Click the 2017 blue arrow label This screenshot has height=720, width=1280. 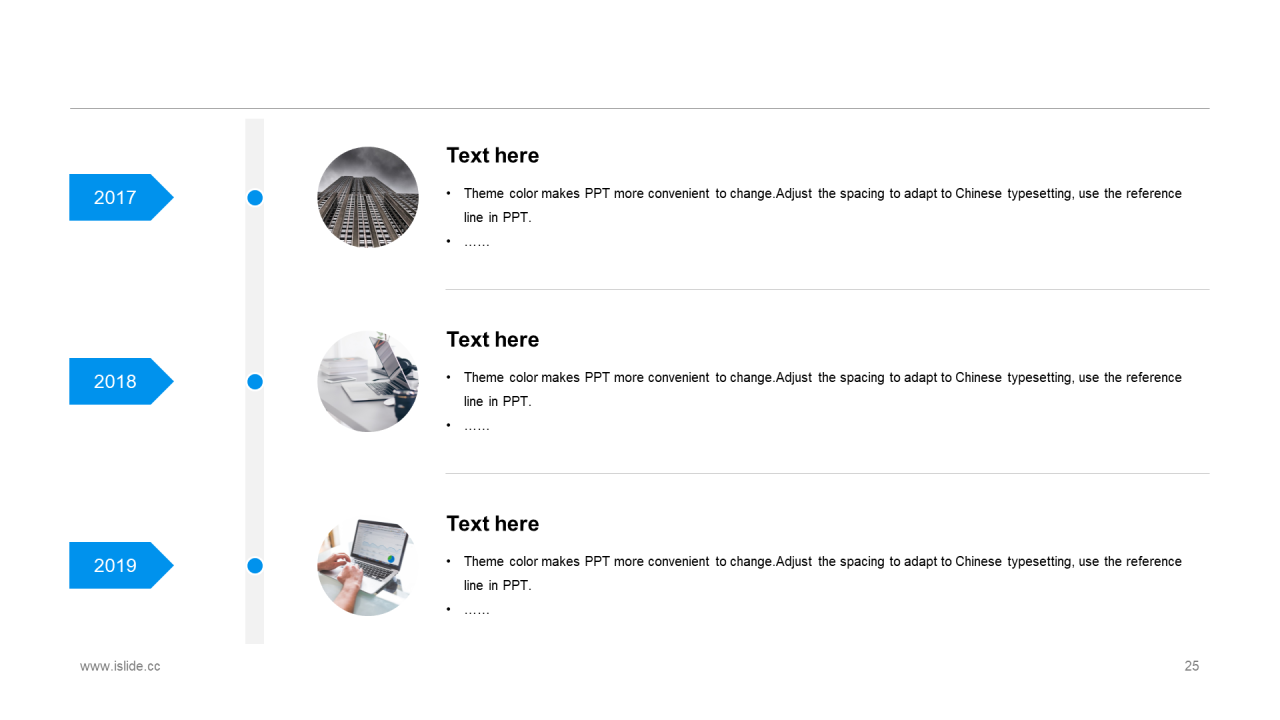[x=121, y=197]
